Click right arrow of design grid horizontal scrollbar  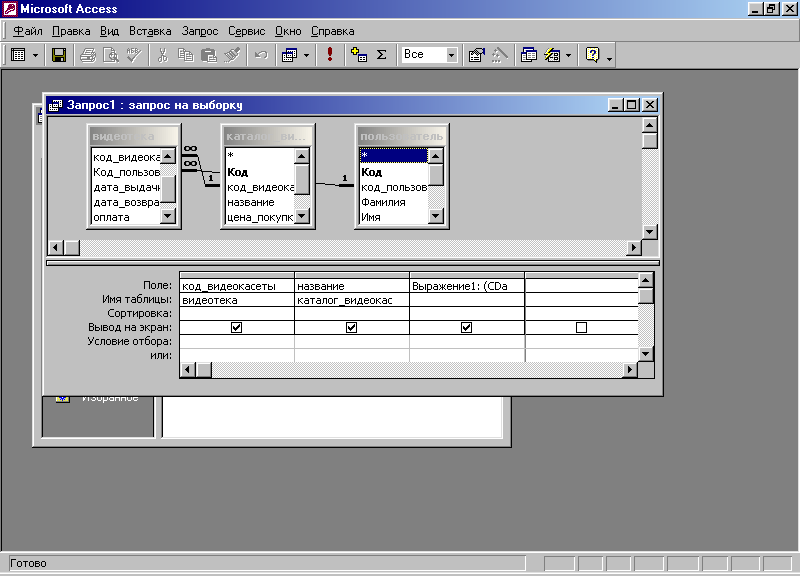click(630, 369)
